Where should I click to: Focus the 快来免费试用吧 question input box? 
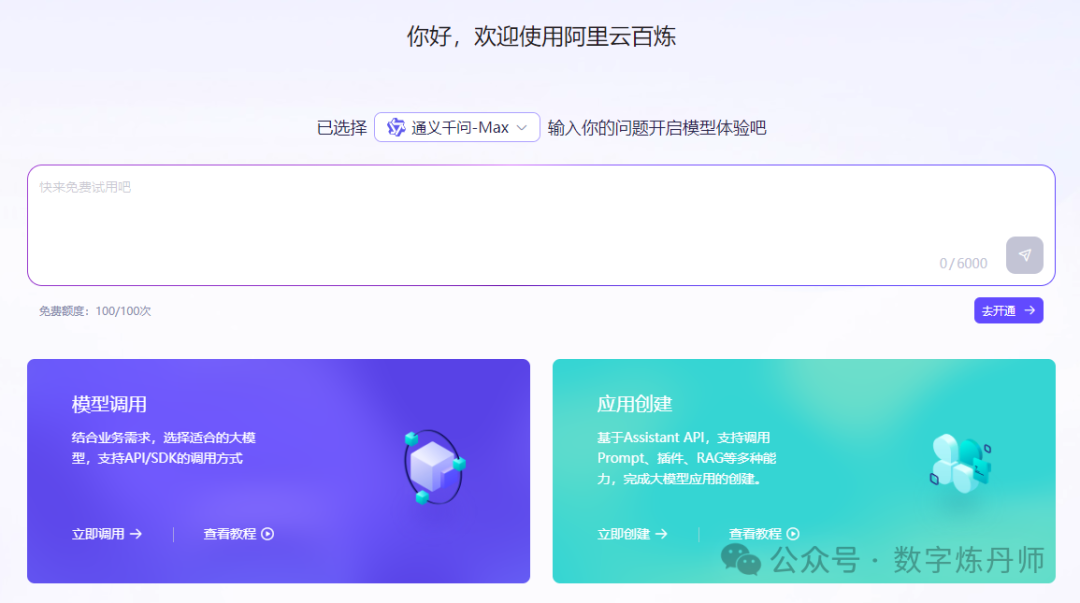coord(541,225)
